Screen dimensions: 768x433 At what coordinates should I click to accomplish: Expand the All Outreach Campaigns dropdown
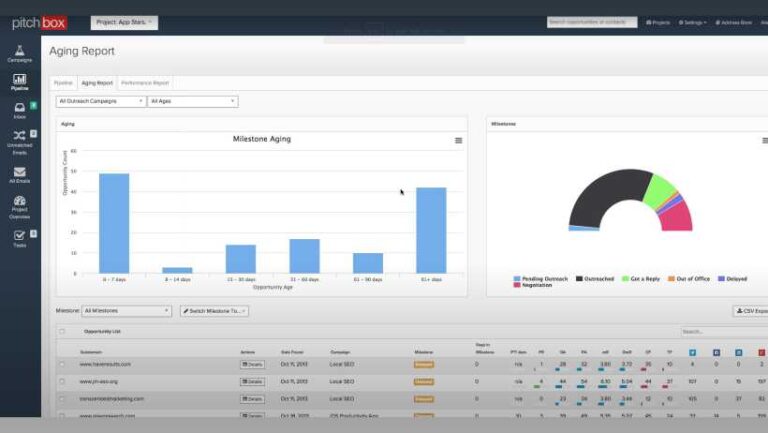pos(100,101)
